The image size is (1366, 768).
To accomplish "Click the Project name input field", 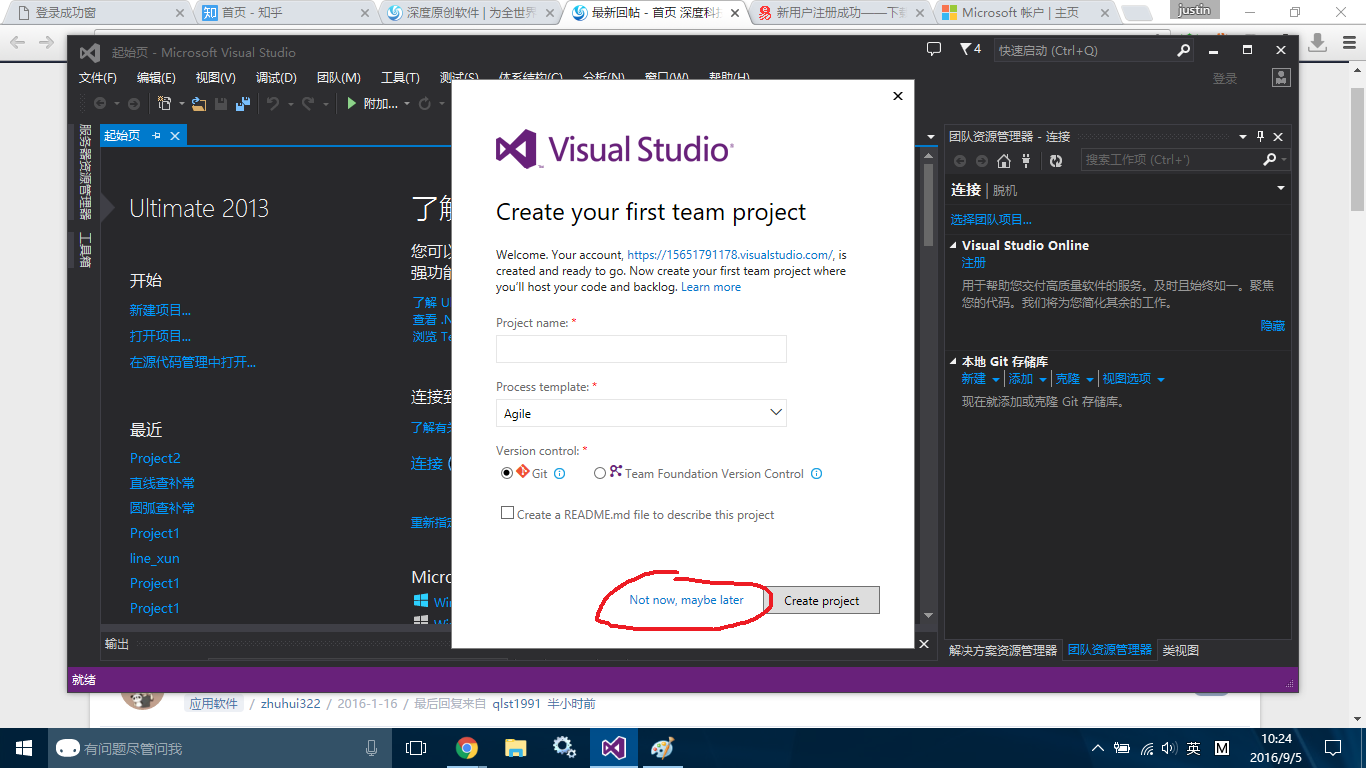I will click(641, 349).
